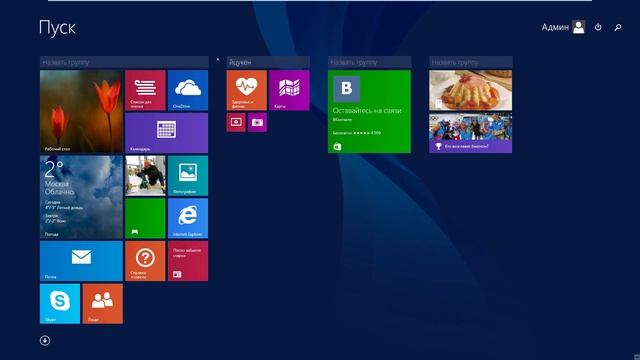This screenshot has height=360, width=640.
Task: Open the Calendar tile
Action: coord(167,133)
